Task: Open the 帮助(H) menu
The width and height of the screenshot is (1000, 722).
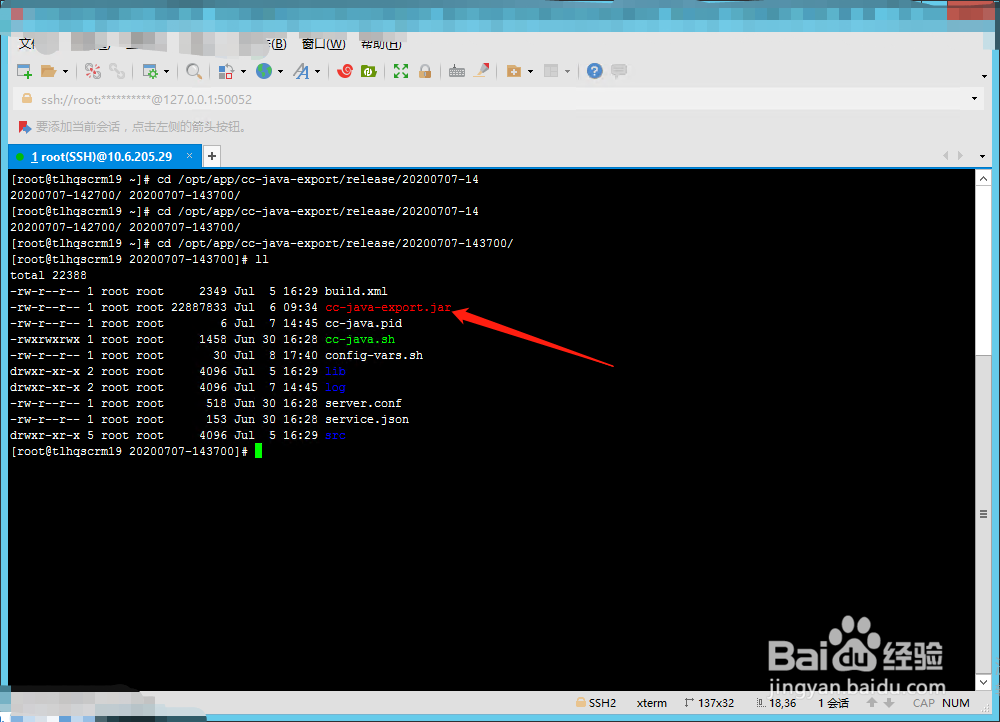Action: click(381, 44)
